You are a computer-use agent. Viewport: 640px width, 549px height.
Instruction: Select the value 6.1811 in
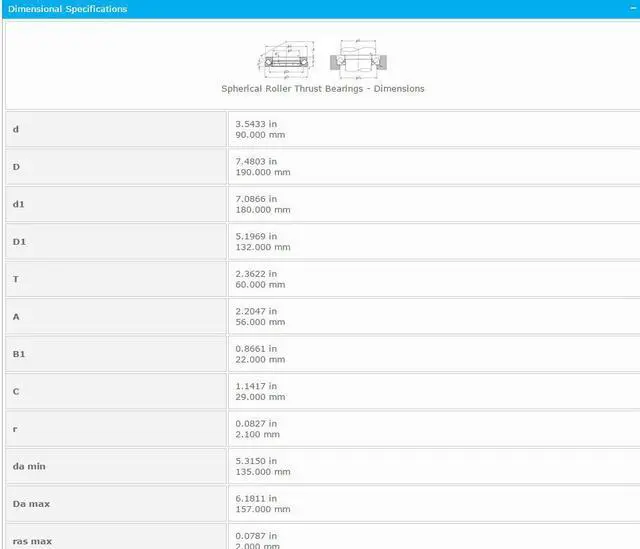[x=256, y=498]
